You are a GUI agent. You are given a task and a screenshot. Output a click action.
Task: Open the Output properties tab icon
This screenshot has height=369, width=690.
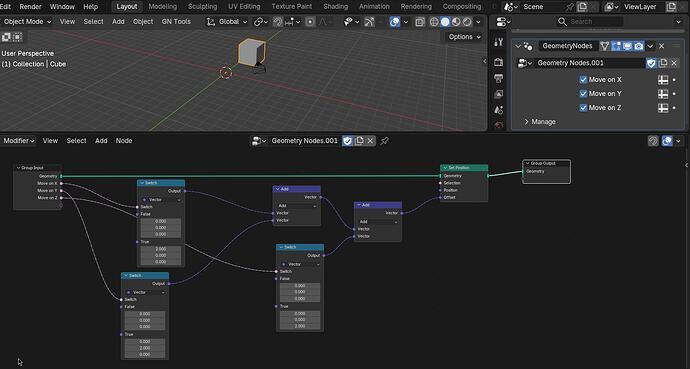pos(499,78)
